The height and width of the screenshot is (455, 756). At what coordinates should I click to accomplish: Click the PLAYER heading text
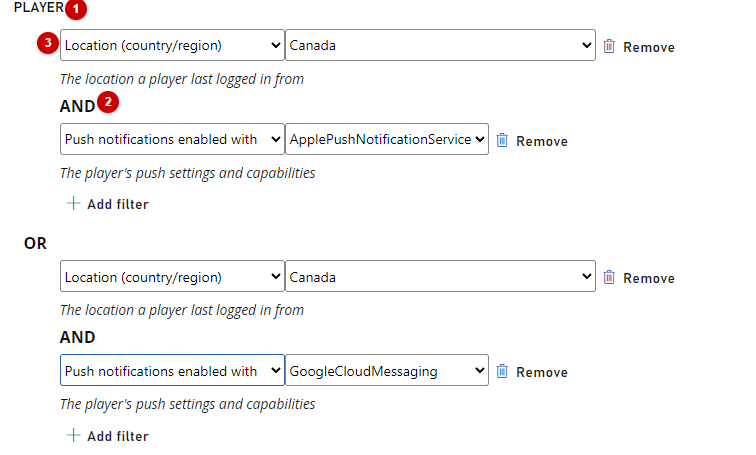pos(39,8)
